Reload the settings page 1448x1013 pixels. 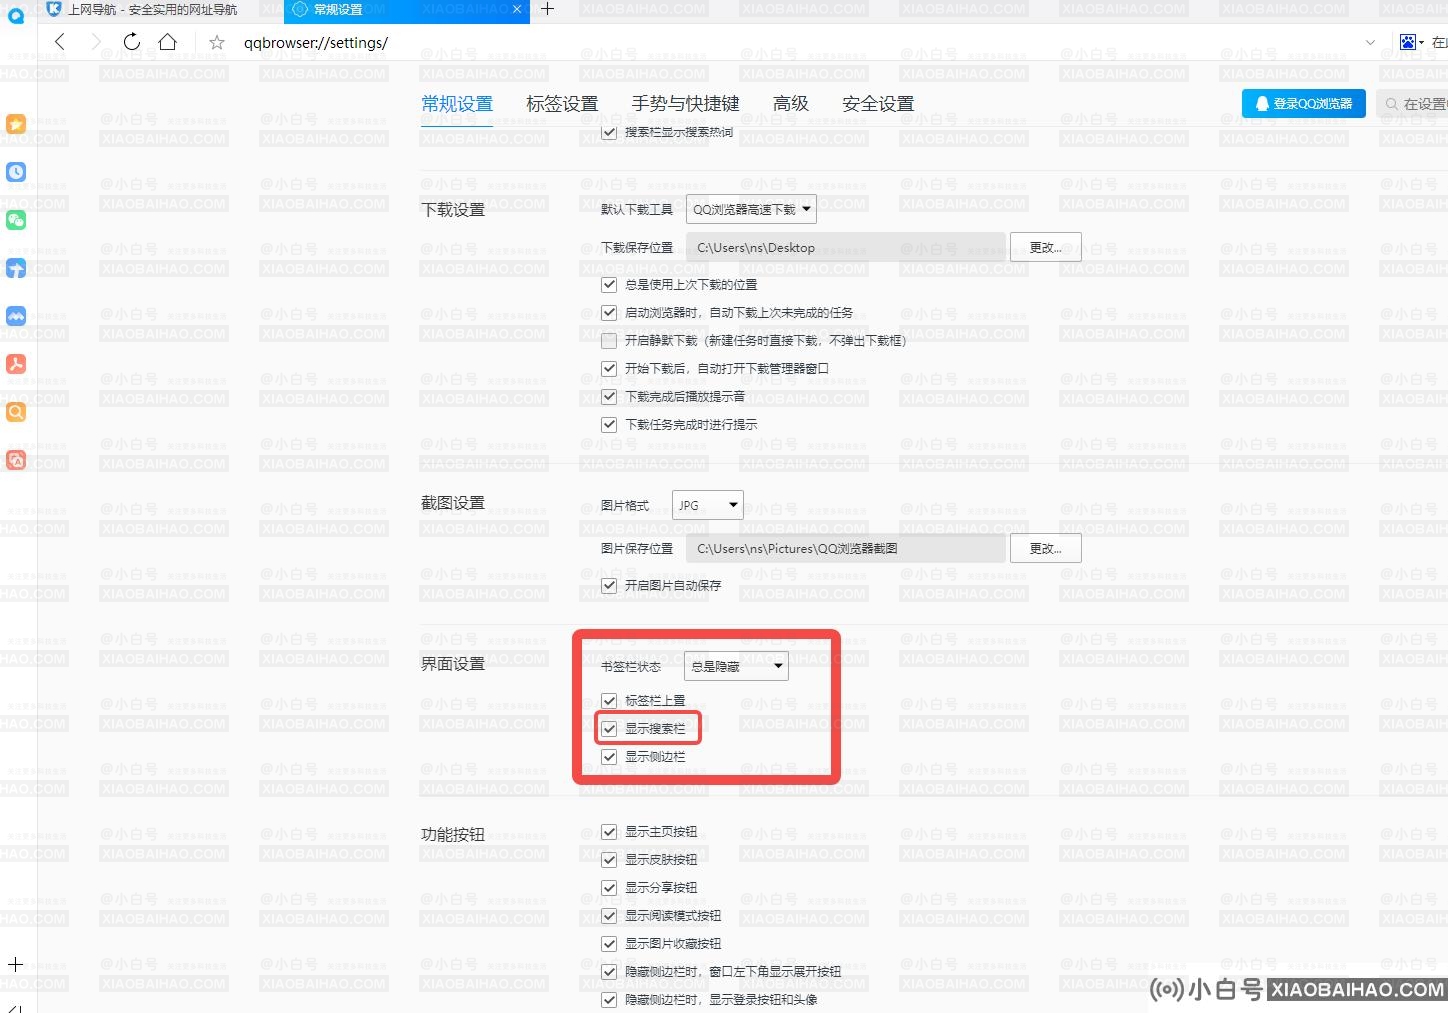point(132,42)
